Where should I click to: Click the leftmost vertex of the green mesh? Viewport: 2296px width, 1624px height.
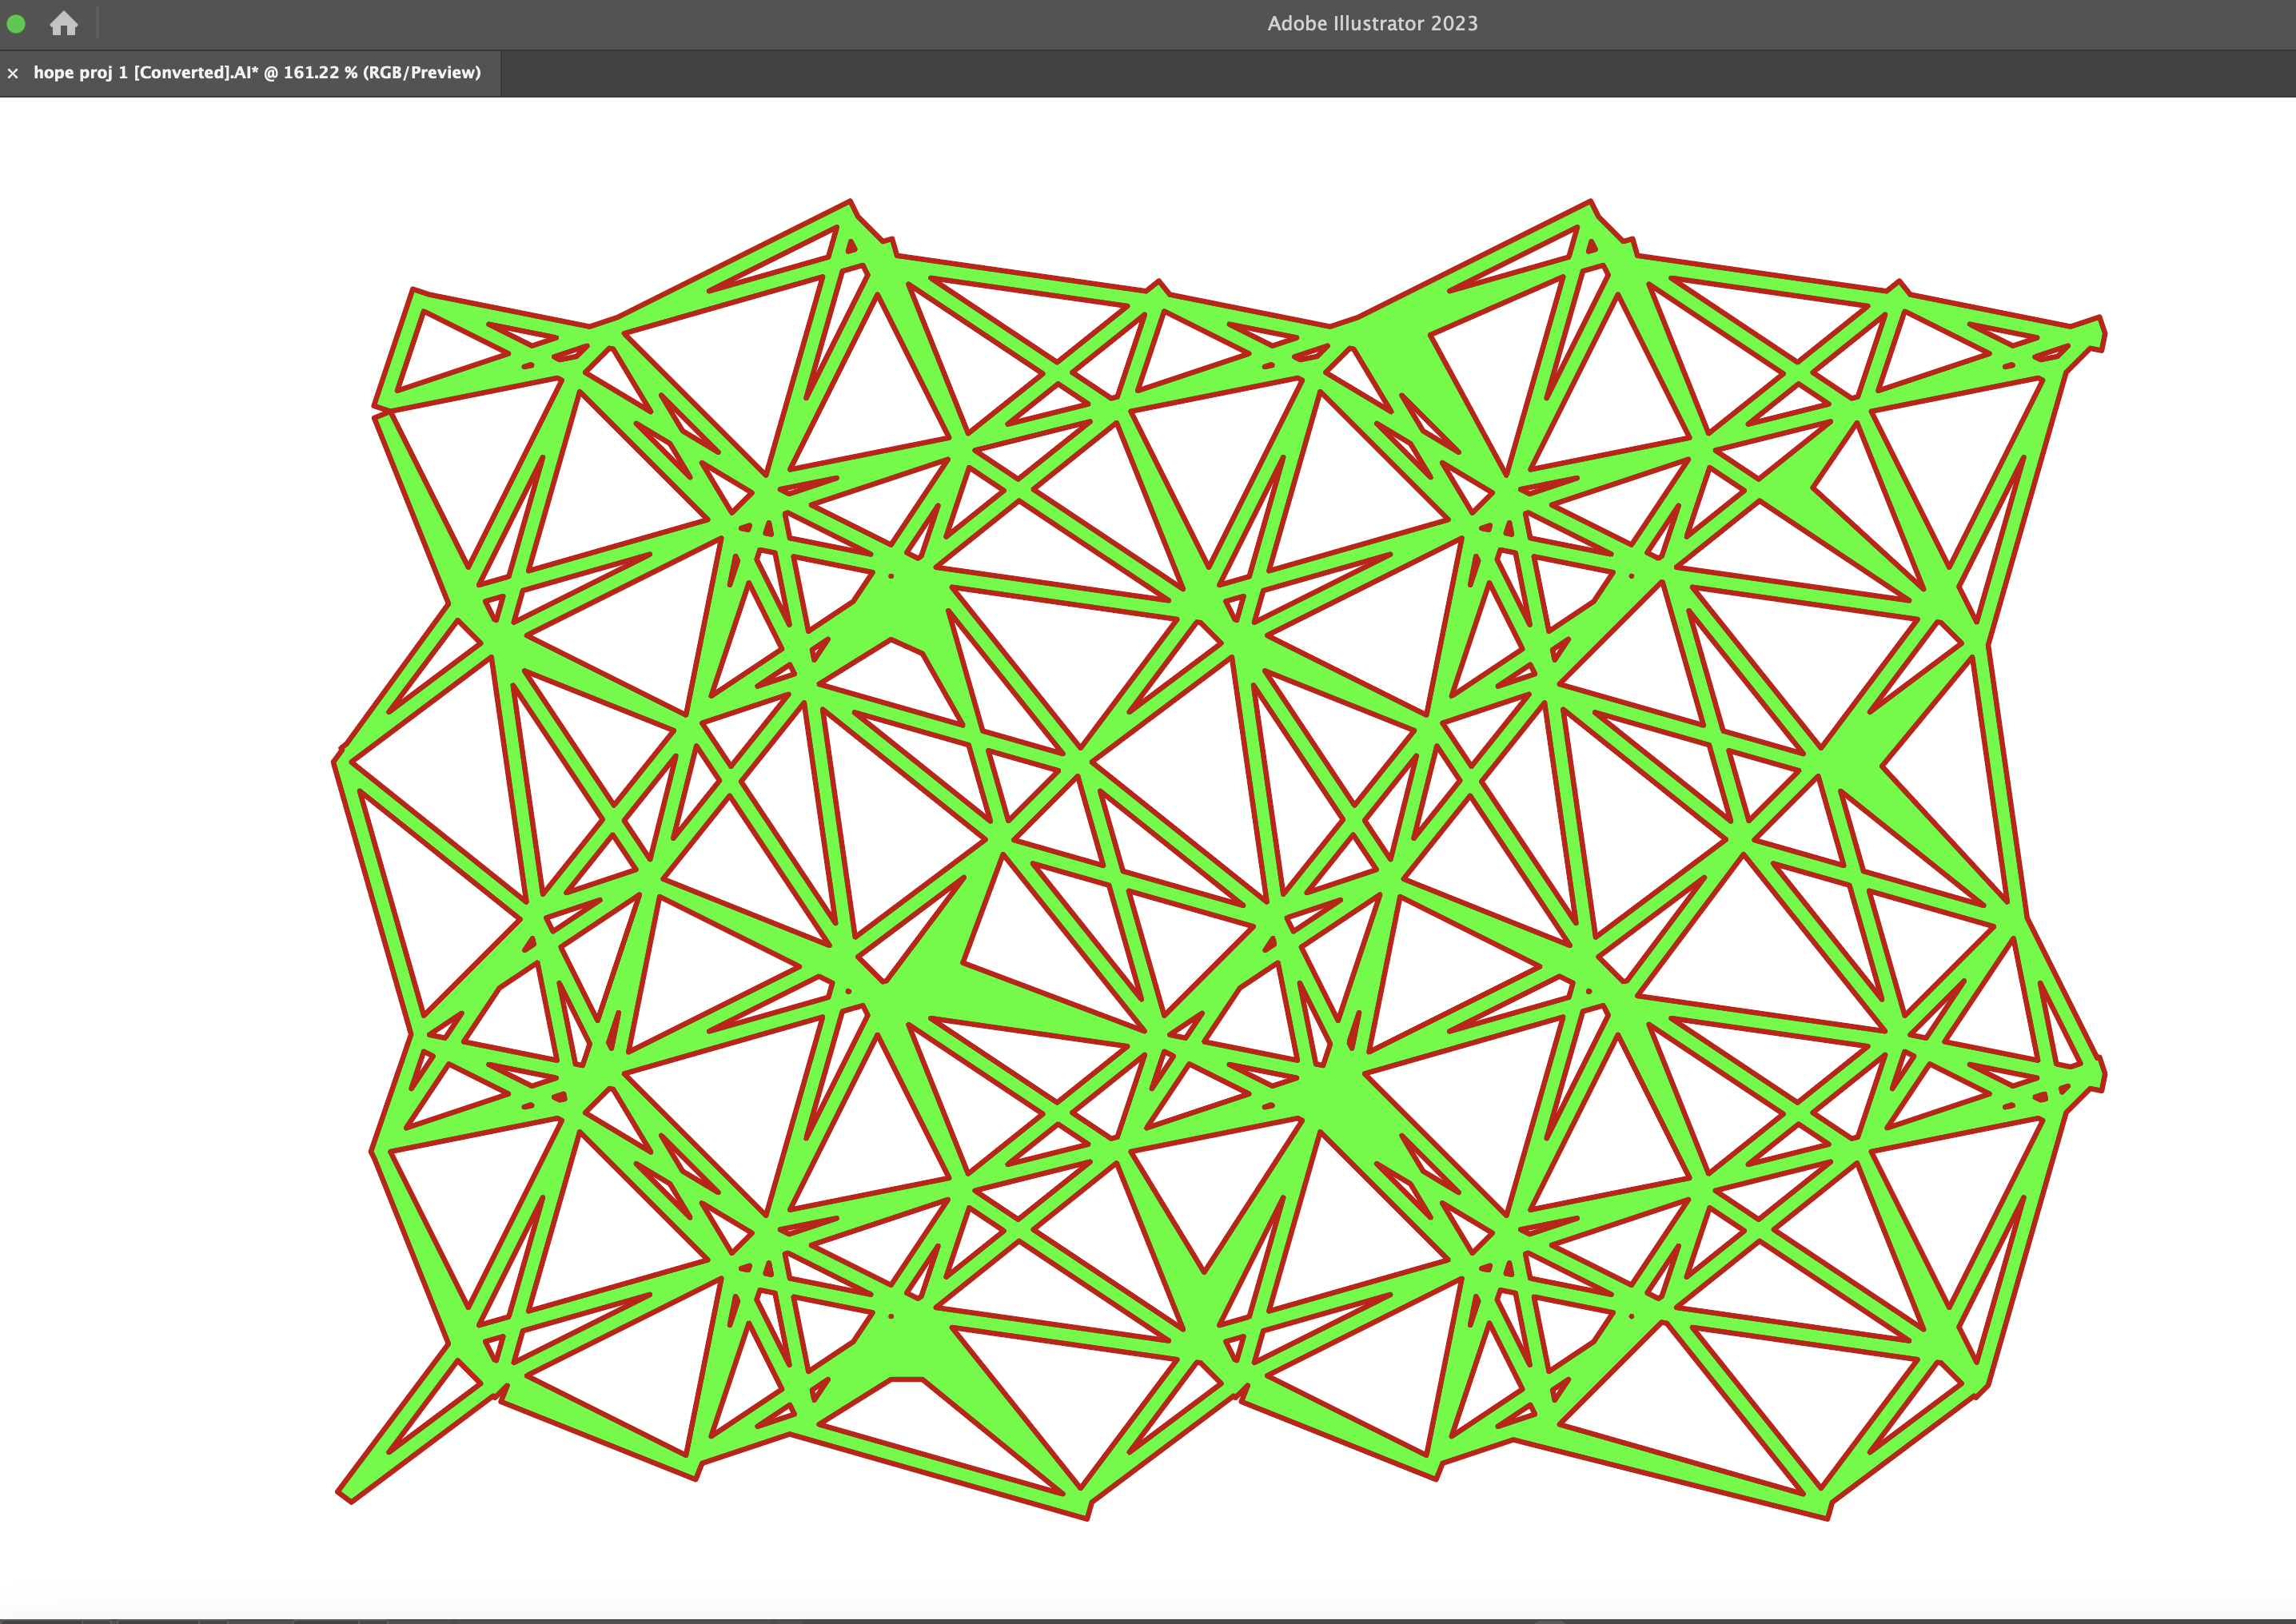click(x=339, y=762)
